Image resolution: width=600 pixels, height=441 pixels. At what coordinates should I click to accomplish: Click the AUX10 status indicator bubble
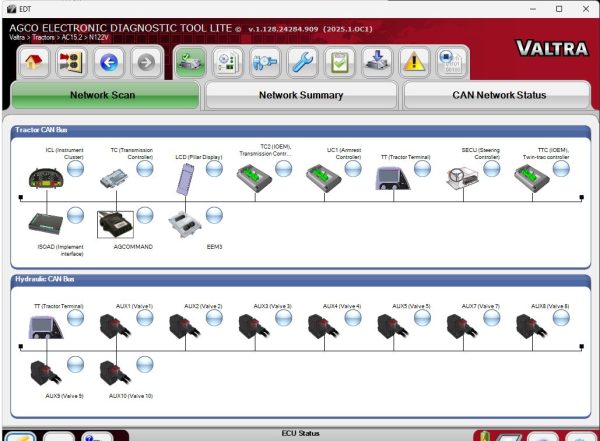click(x=145, y=364)
